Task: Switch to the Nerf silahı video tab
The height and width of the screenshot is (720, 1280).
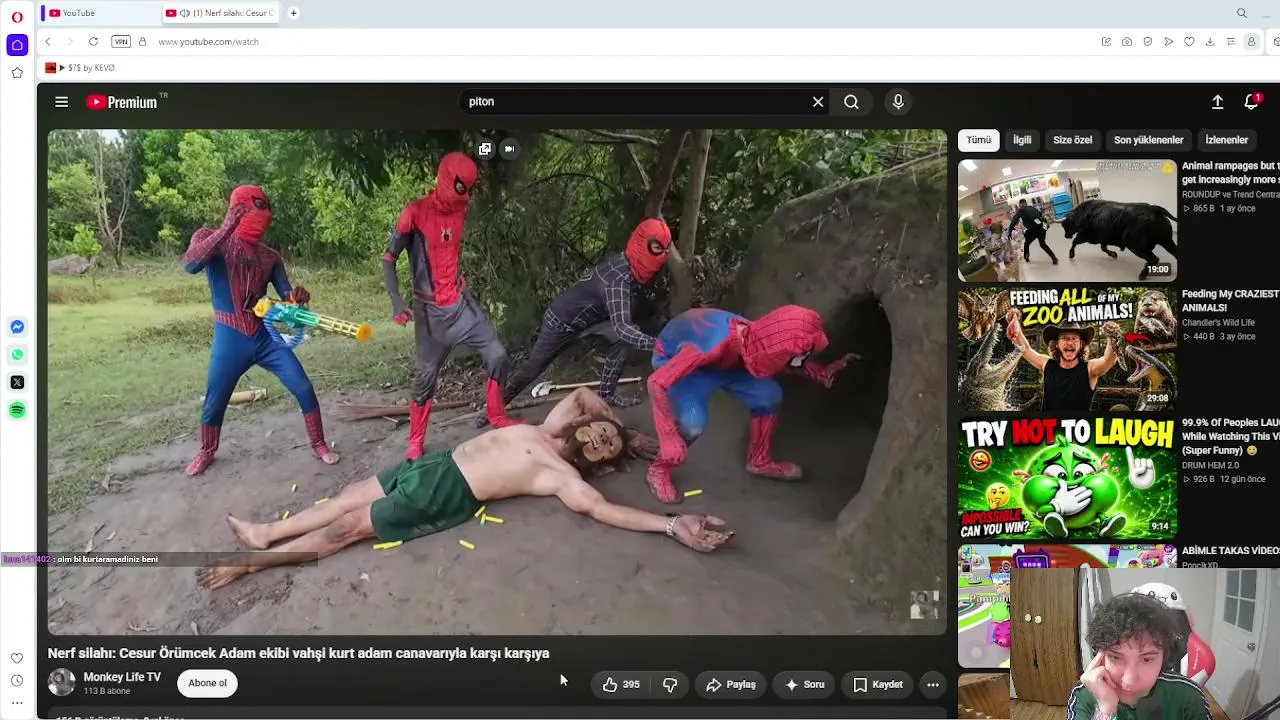Action: 220,13
